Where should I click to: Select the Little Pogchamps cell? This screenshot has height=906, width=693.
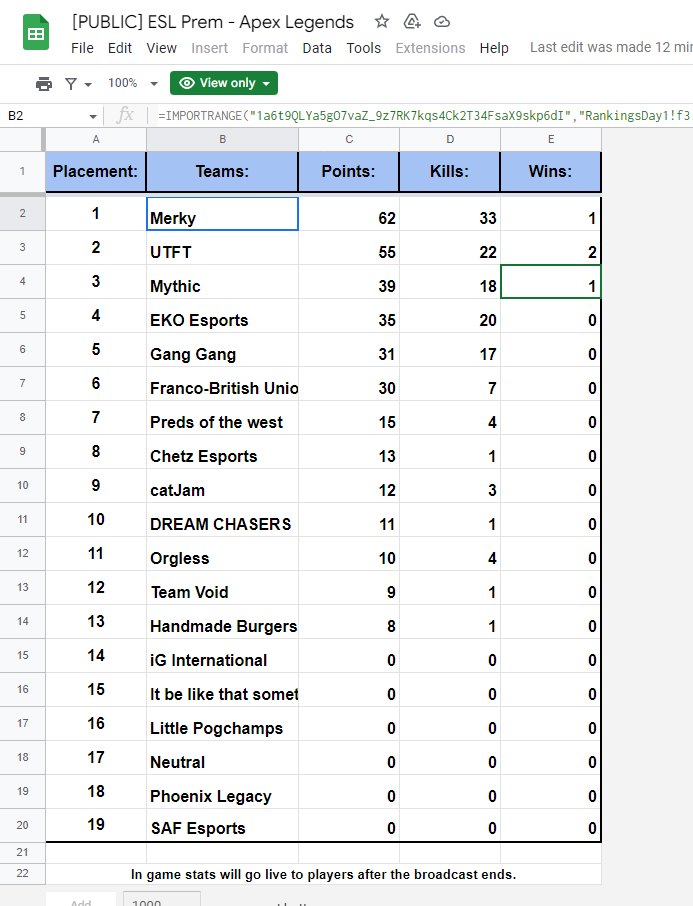(x=223, y=725)
